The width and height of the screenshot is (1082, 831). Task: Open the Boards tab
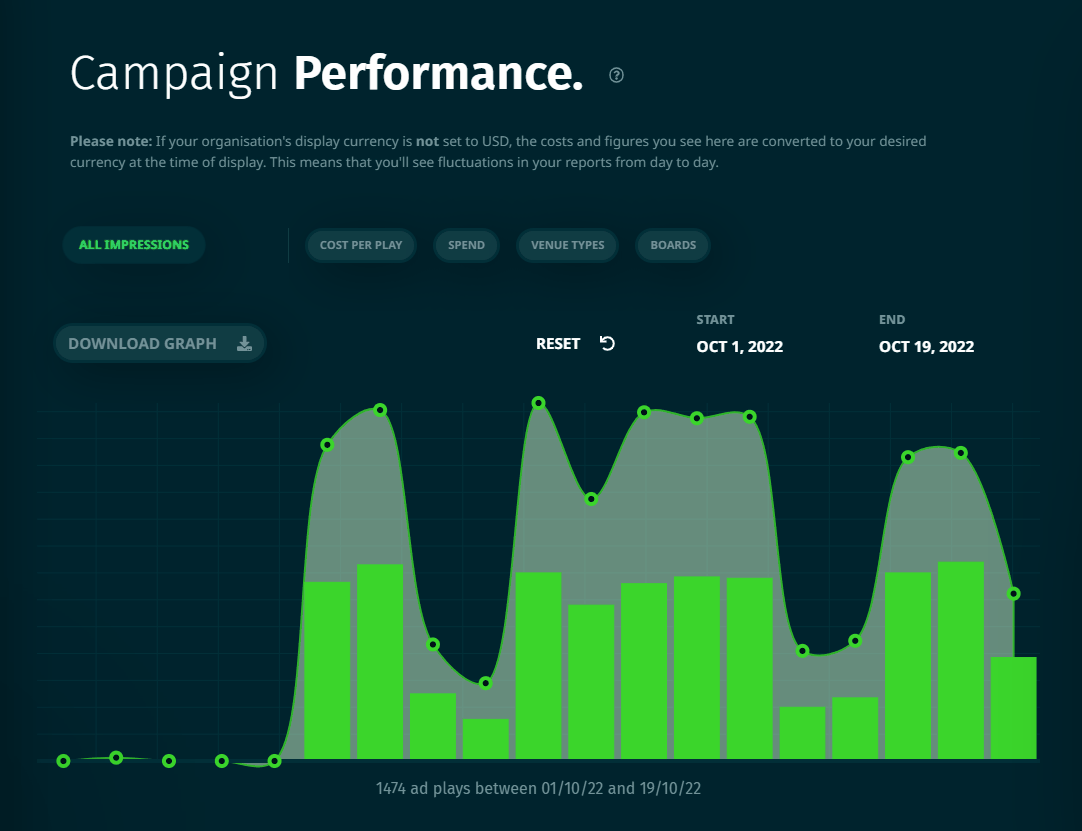pos(673,245)
